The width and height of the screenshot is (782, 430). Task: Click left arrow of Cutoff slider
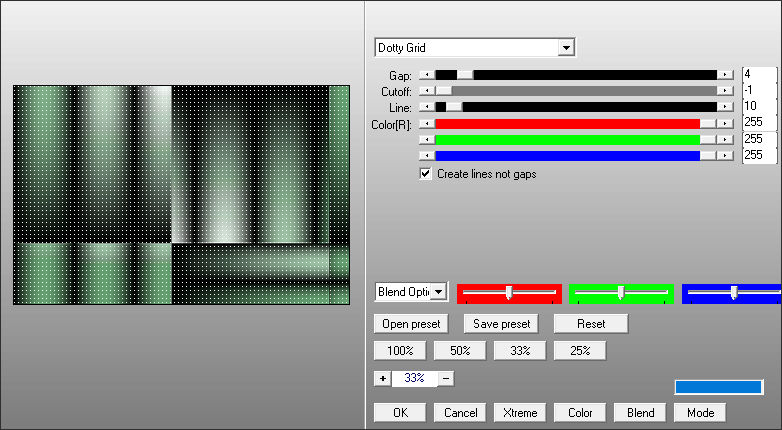pos(427,91)
